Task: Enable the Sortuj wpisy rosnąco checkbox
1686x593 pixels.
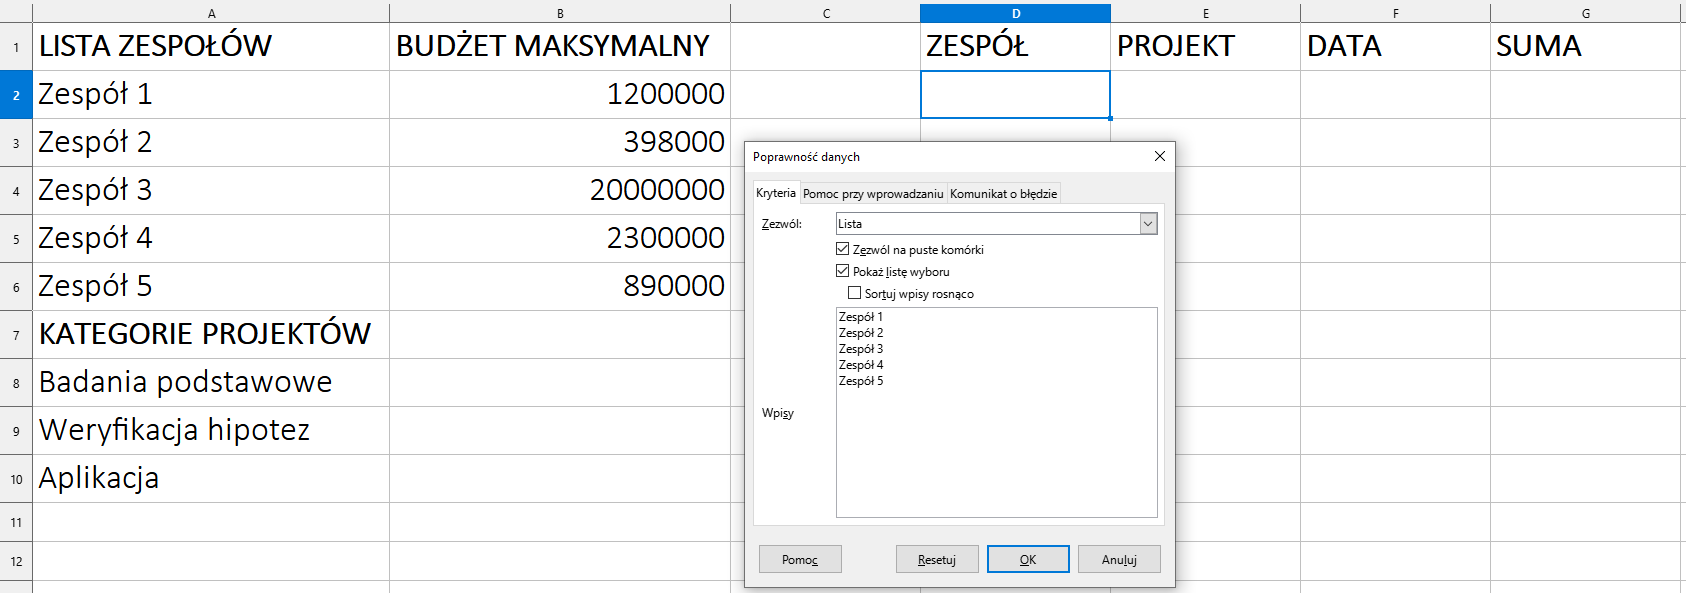Action: point(854,293)
